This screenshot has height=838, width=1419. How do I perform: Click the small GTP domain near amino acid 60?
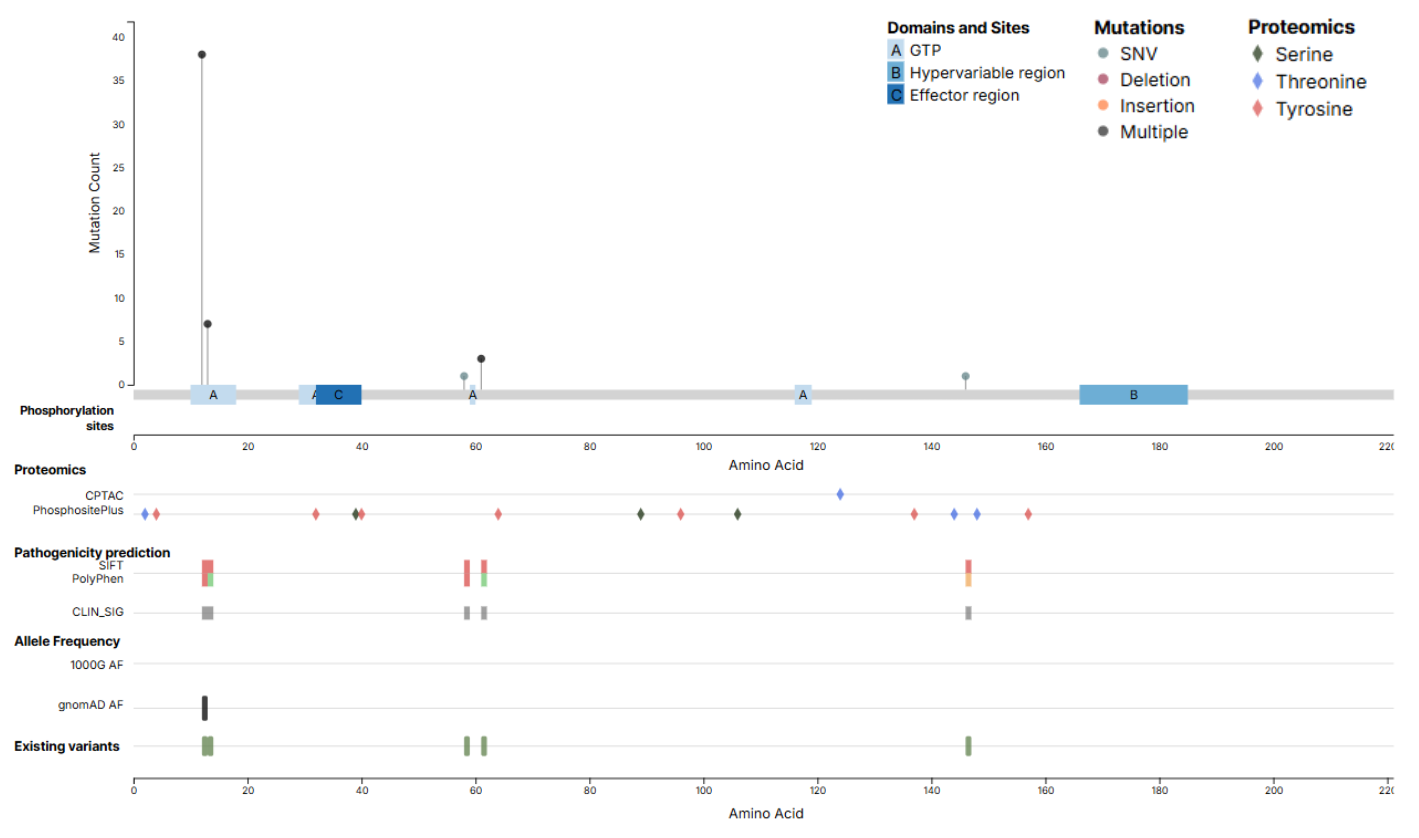[473, 395]
